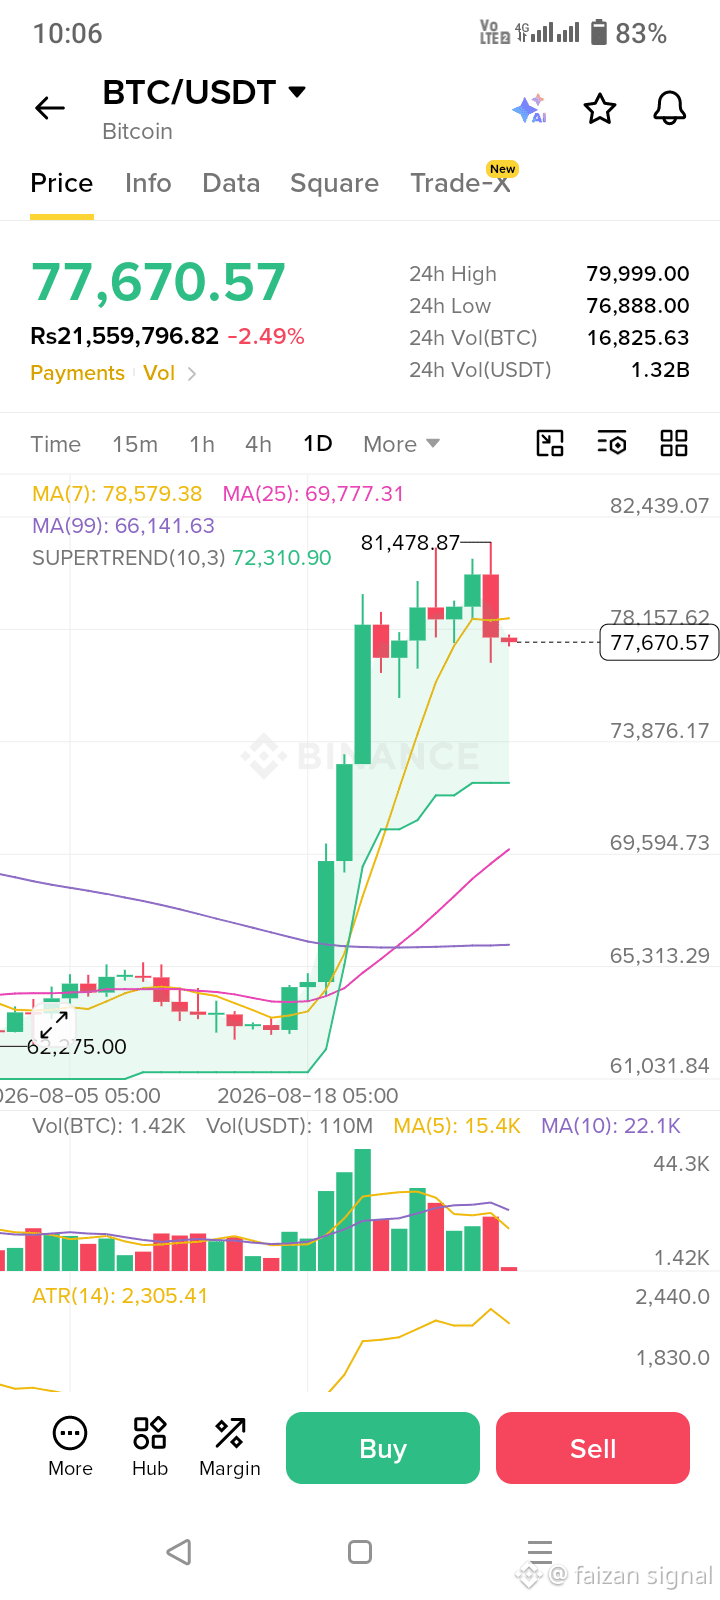Open the Payments Vol chevron
Image resolution: width=720 pixels, height=1600 pixels.
pyautogui.click(x=192, y=374)
